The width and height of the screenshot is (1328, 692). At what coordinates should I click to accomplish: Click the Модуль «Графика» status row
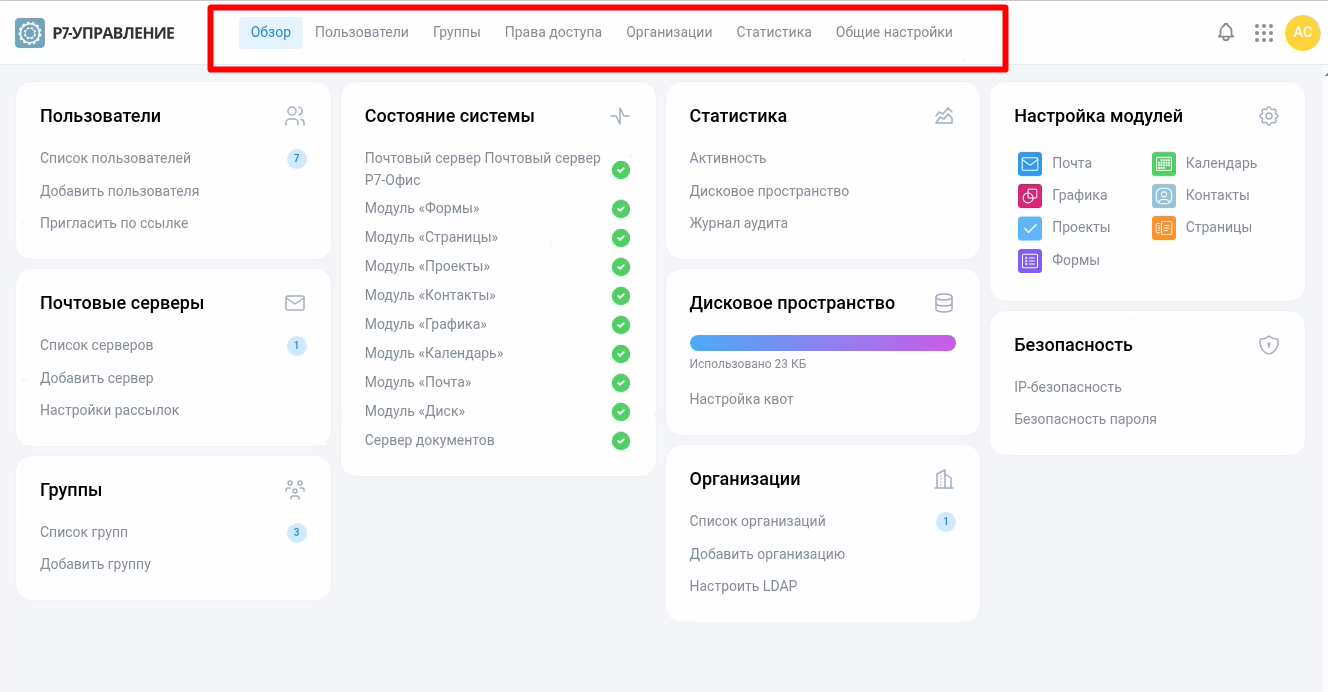click(x=497, y=325)
